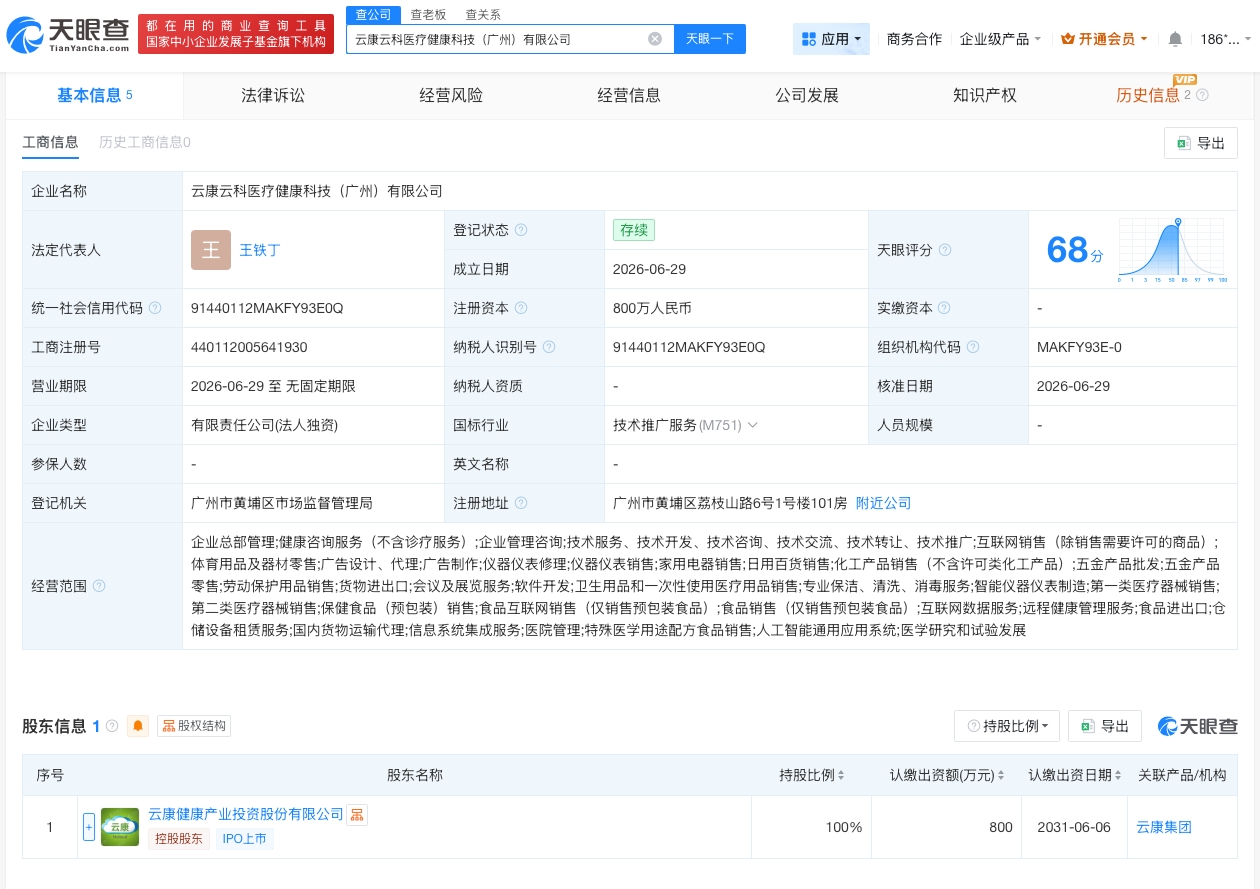Open 附近公司 link
The height and width of the screenshot is (889, 1260).
pos(884,503)
